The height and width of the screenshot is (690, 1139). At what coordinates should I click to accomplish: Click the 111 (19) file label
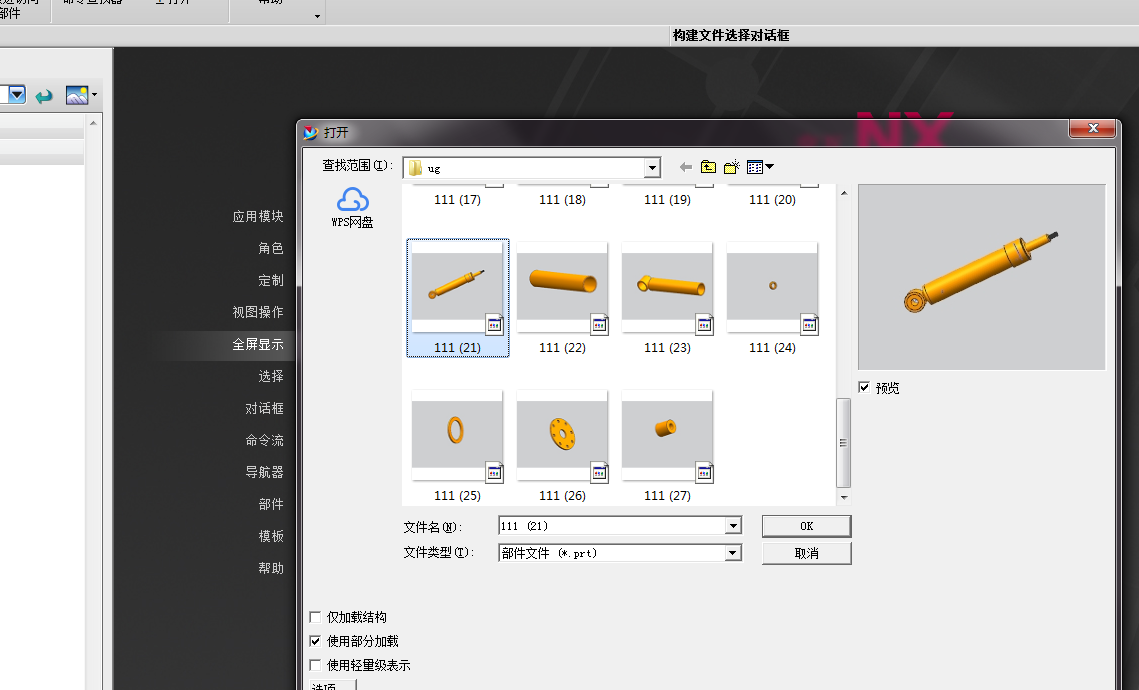pos(668,200)
